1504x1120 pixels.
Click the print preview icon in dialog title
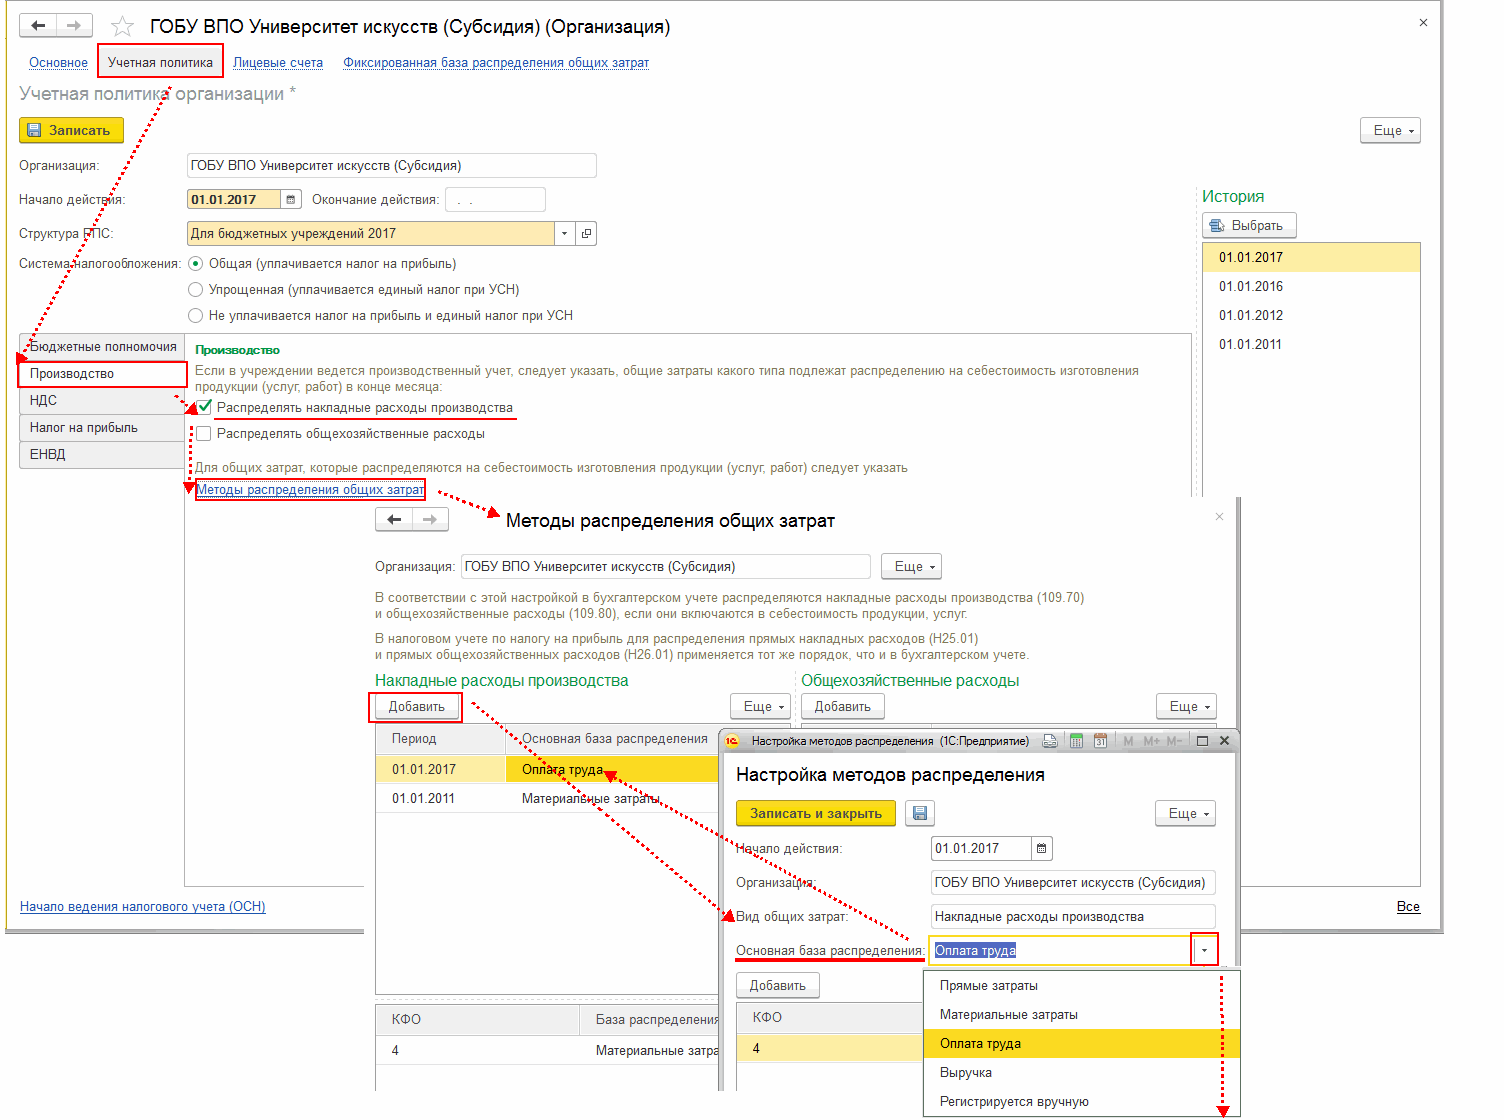click(x=1050, y=741)
